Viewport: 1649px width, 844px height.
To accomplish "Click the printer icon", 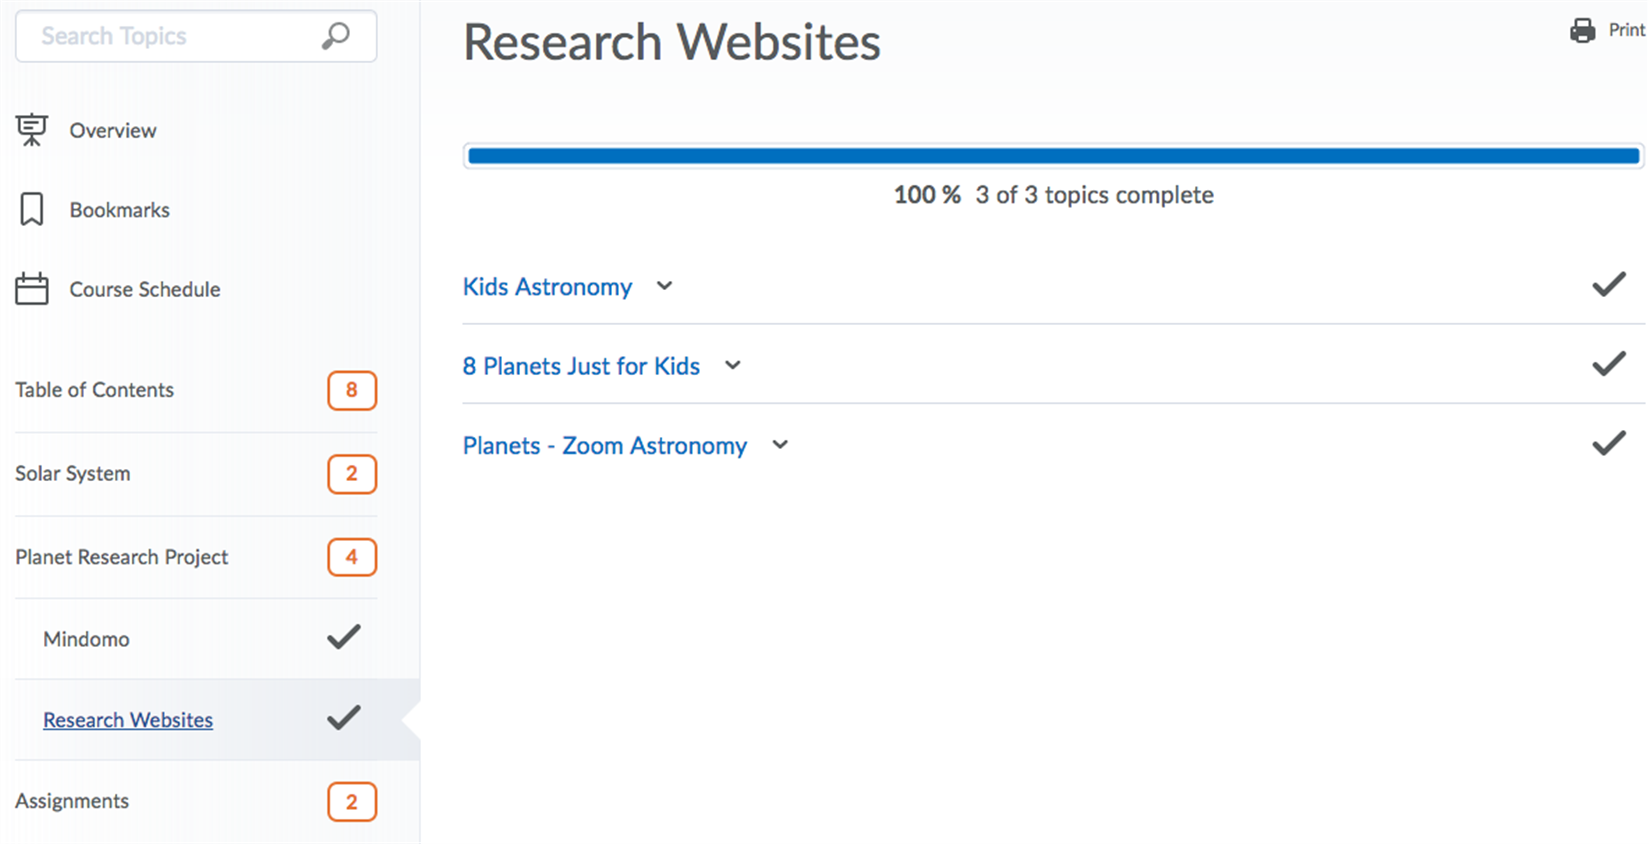I will (x=1583, y=31).
